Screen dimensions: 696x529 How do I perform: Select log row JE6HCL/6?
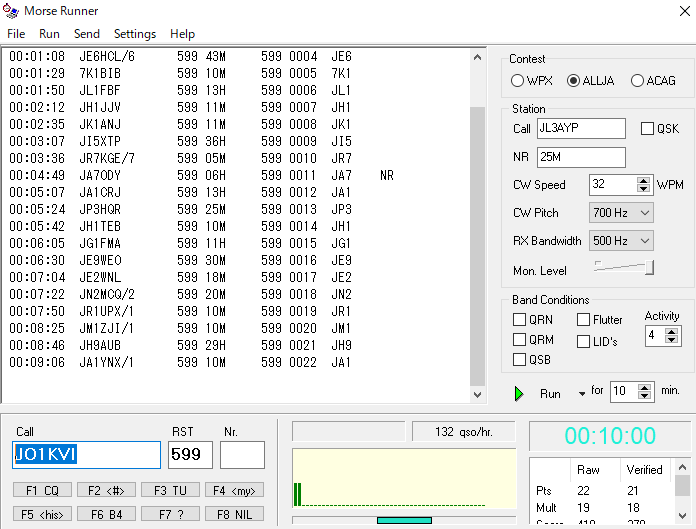(x=235, y=56)
